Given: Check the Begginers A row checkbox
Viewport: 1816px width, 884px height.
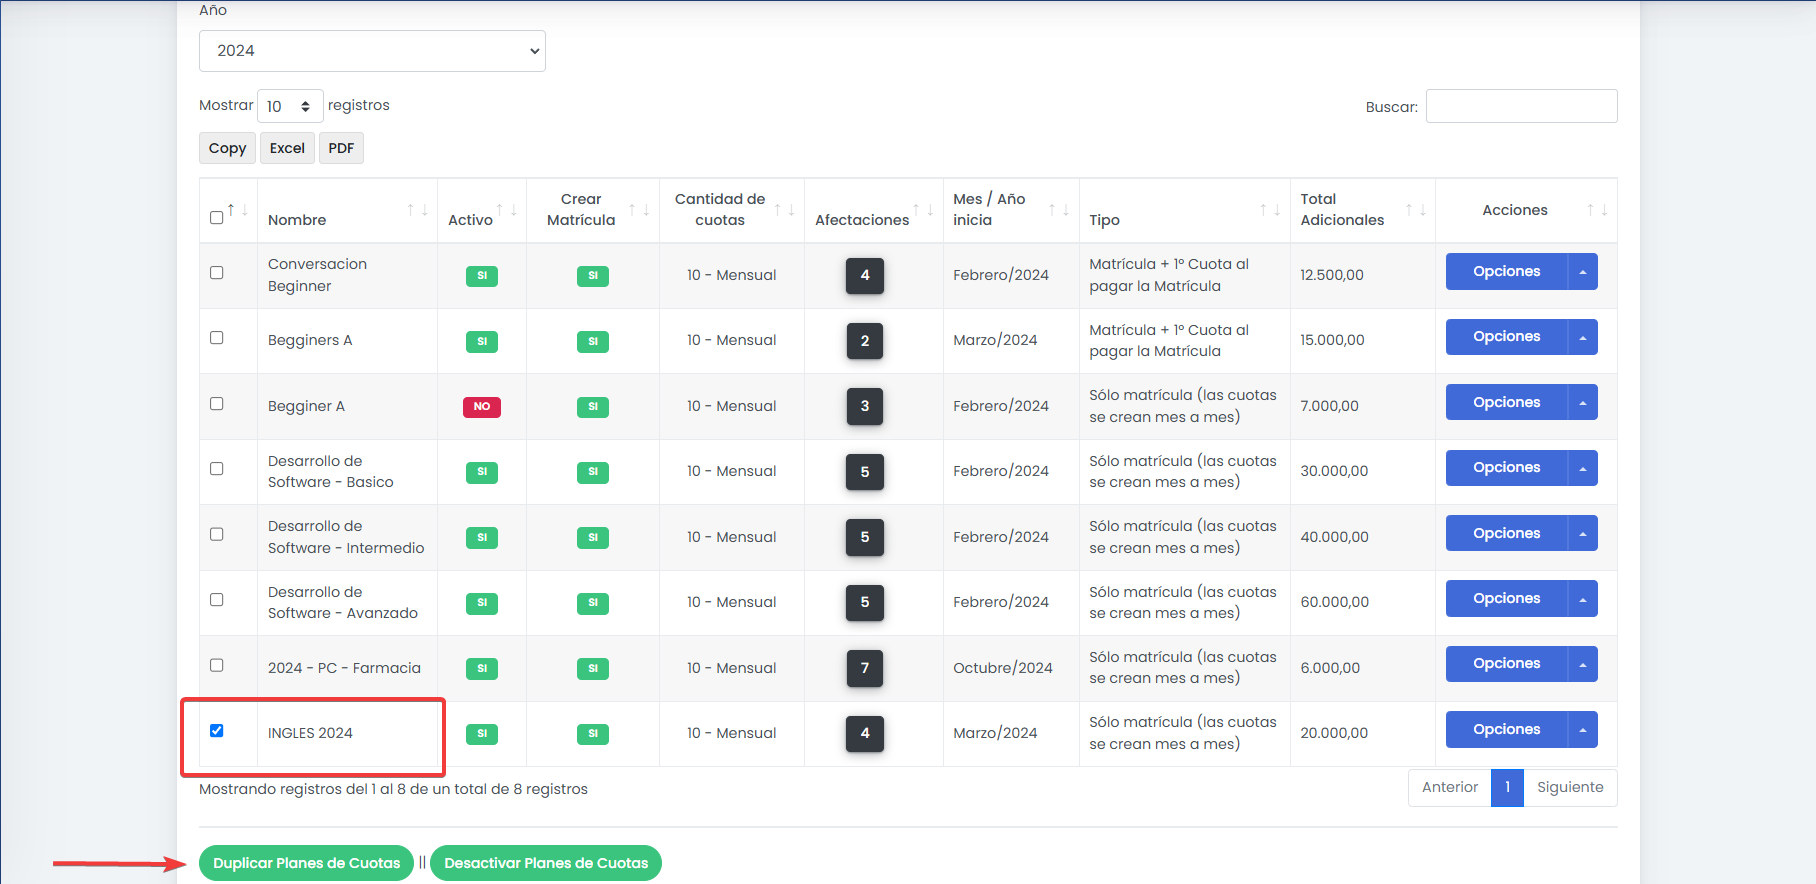Looking at the screenshot, I should tap(216, 338).
